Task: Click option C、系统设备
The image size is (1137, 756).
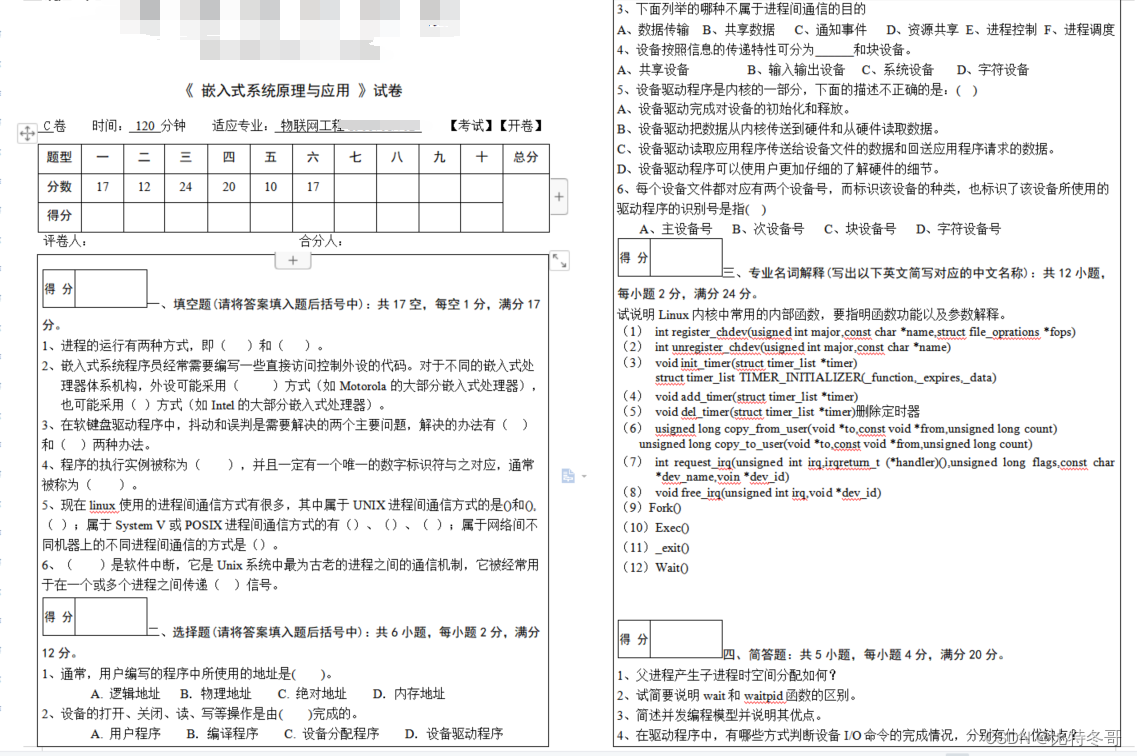Action: click(898, 70)
